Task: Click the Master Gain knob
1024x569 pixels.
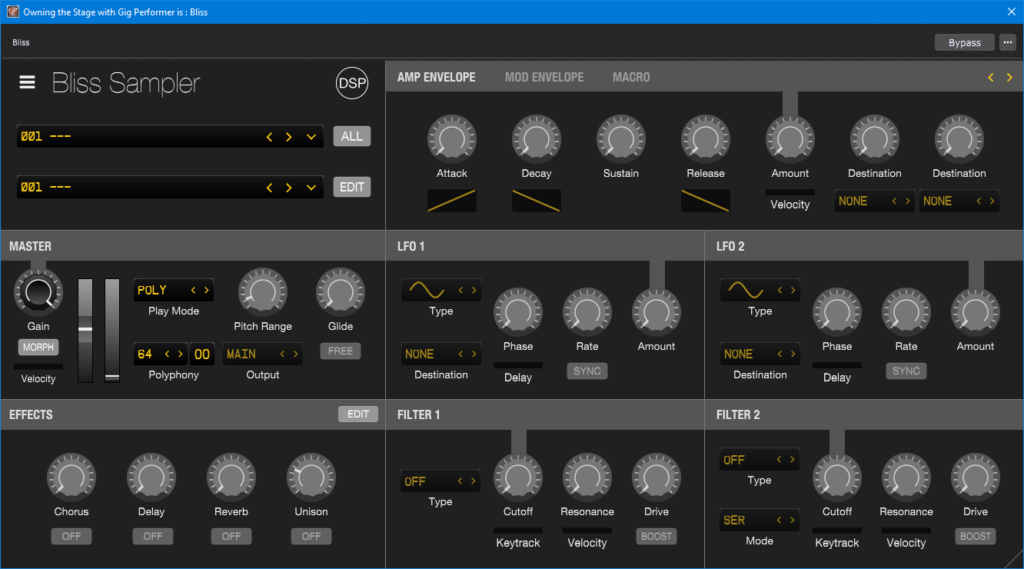Action: 38,292
